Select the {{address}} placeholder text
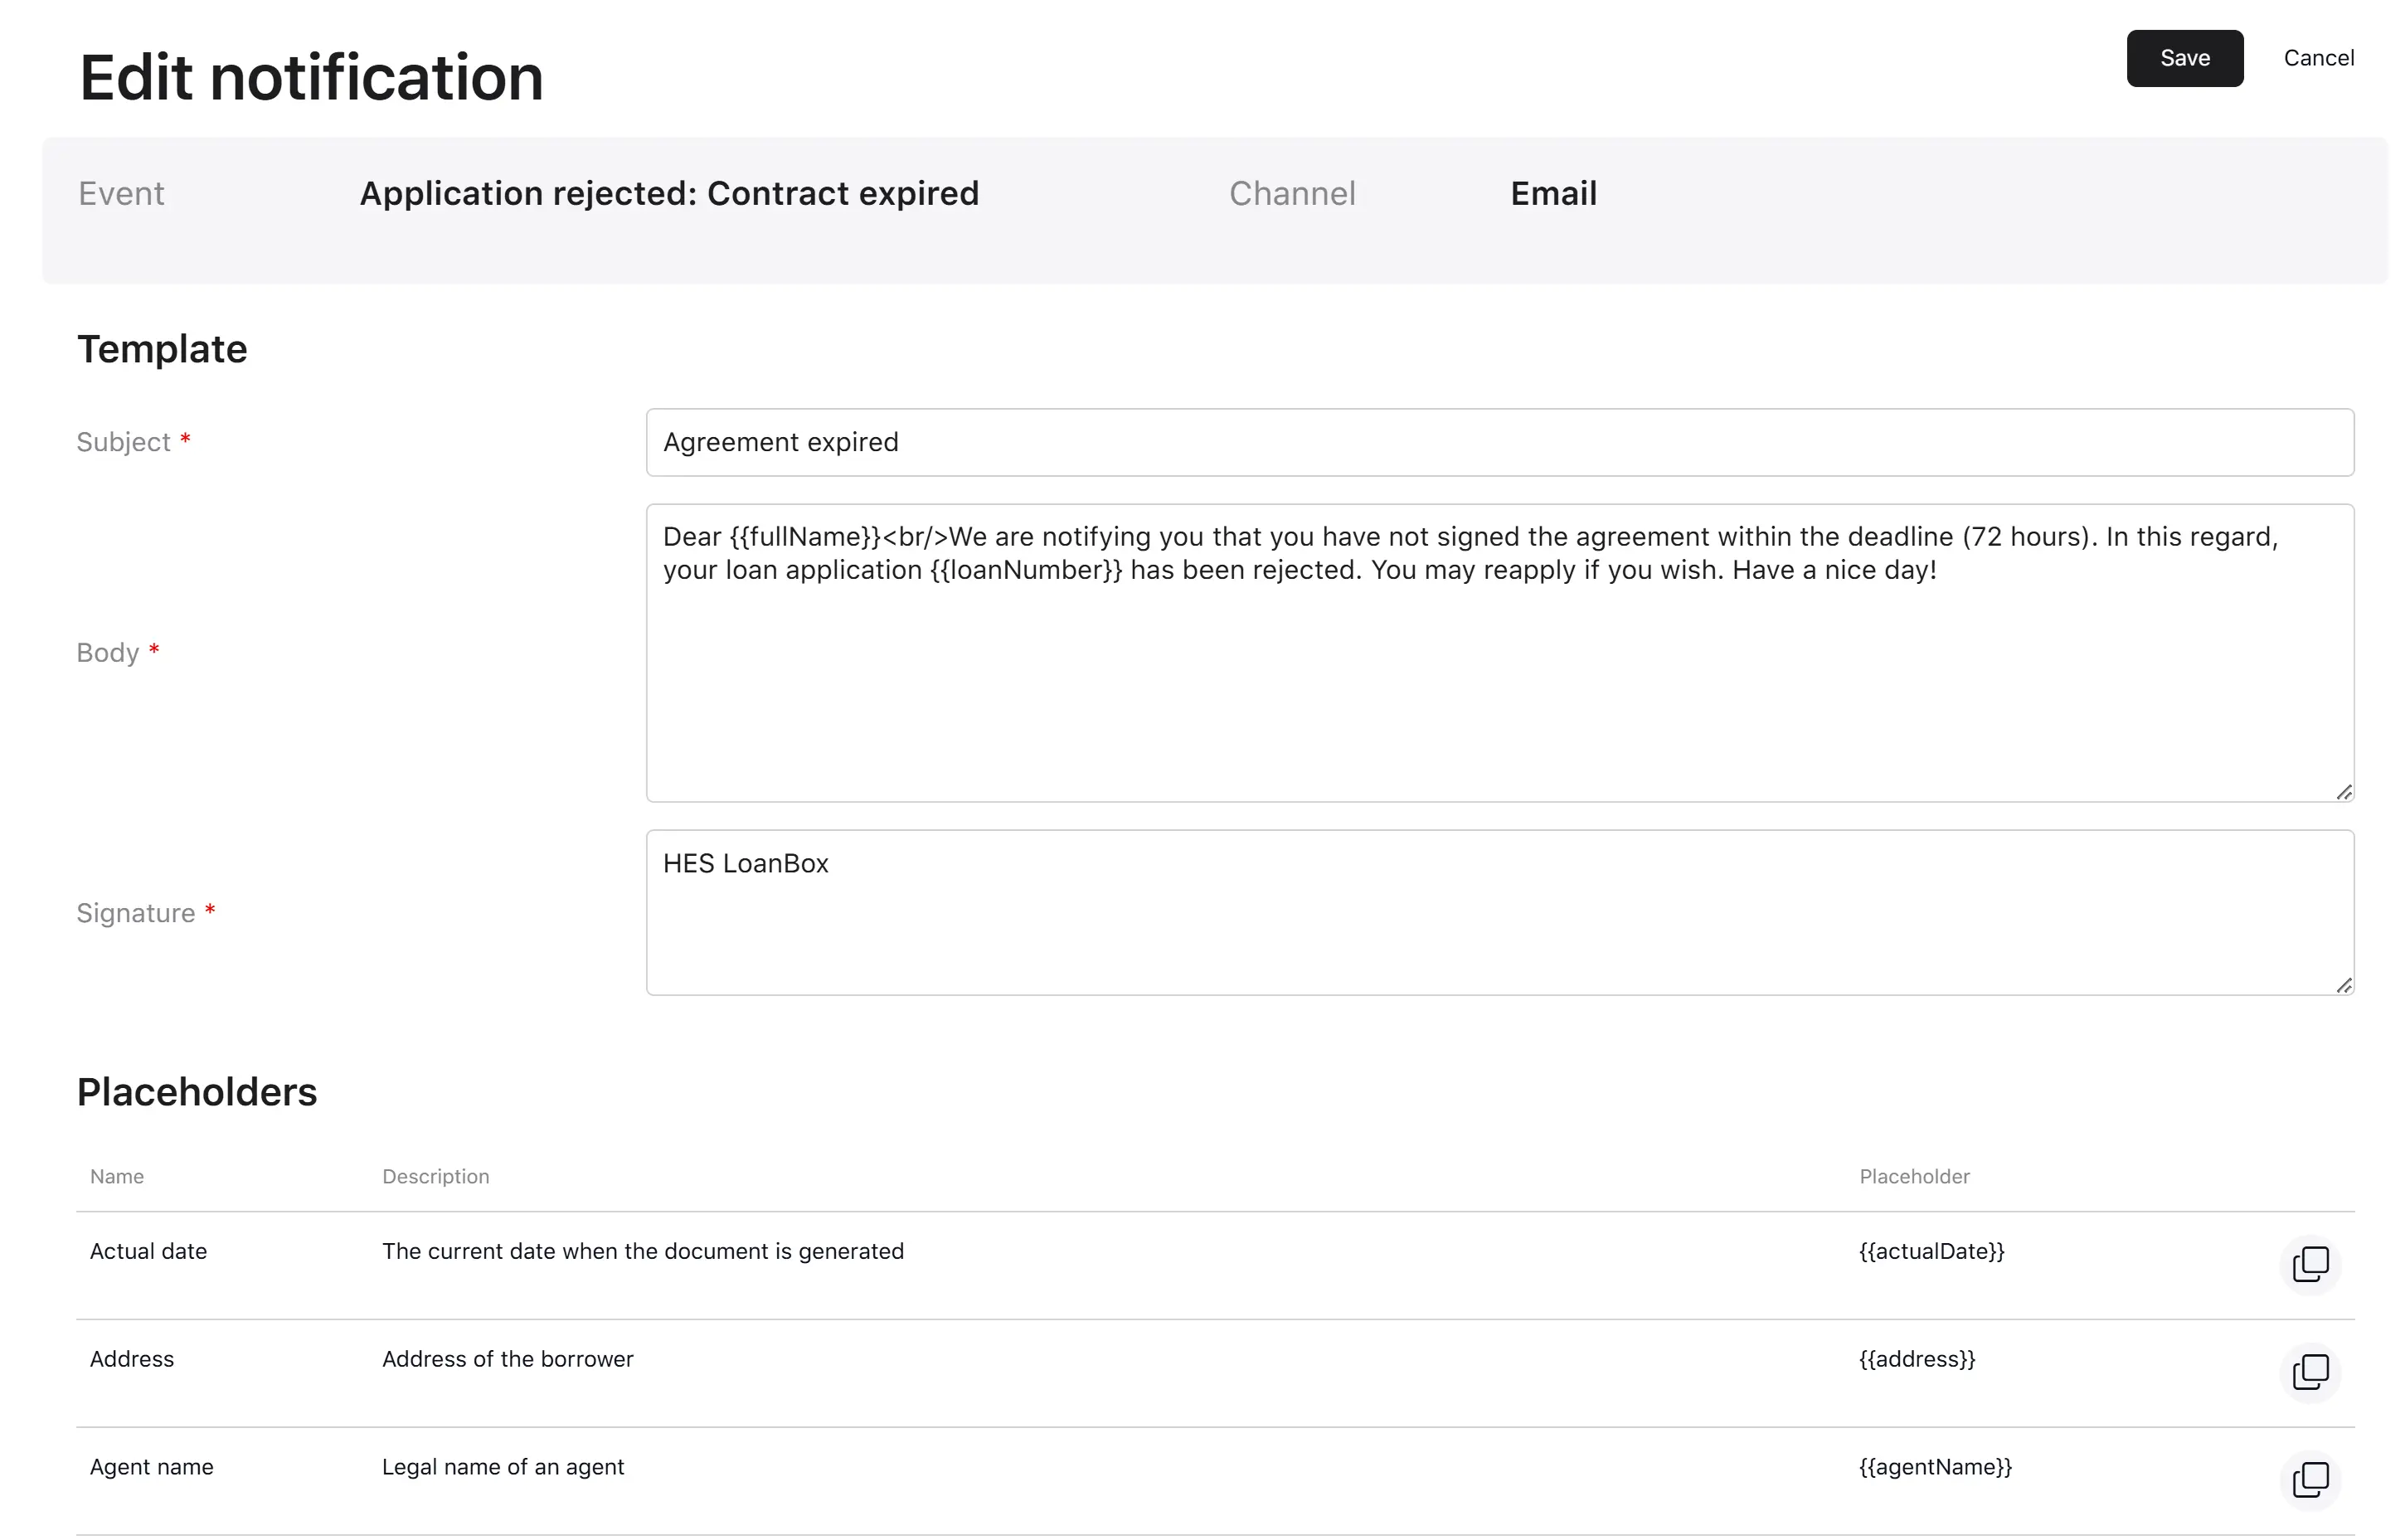Viewport: 2405px width, 1540px height. [x=1917, y=1359]
